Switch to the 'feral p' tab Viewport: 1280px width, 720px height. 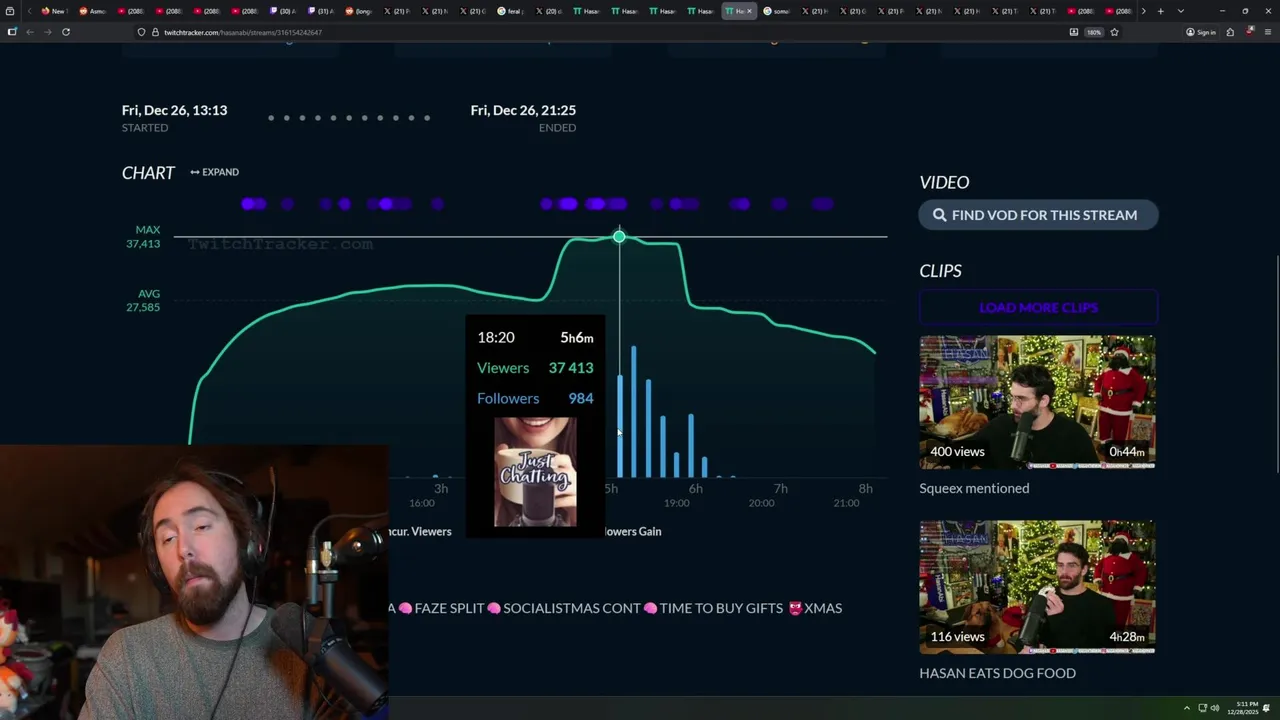coord(509,11)
